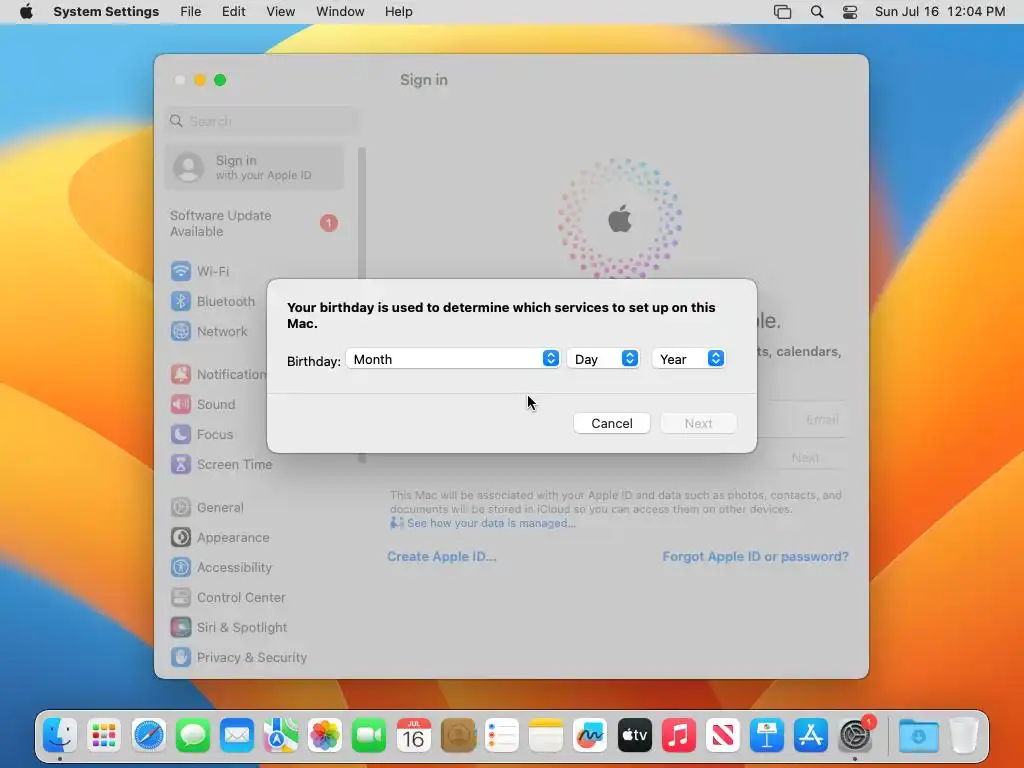Open Reminders from the Dock
This screenshot has height=768, width=1024.
[x=502, y=736]
